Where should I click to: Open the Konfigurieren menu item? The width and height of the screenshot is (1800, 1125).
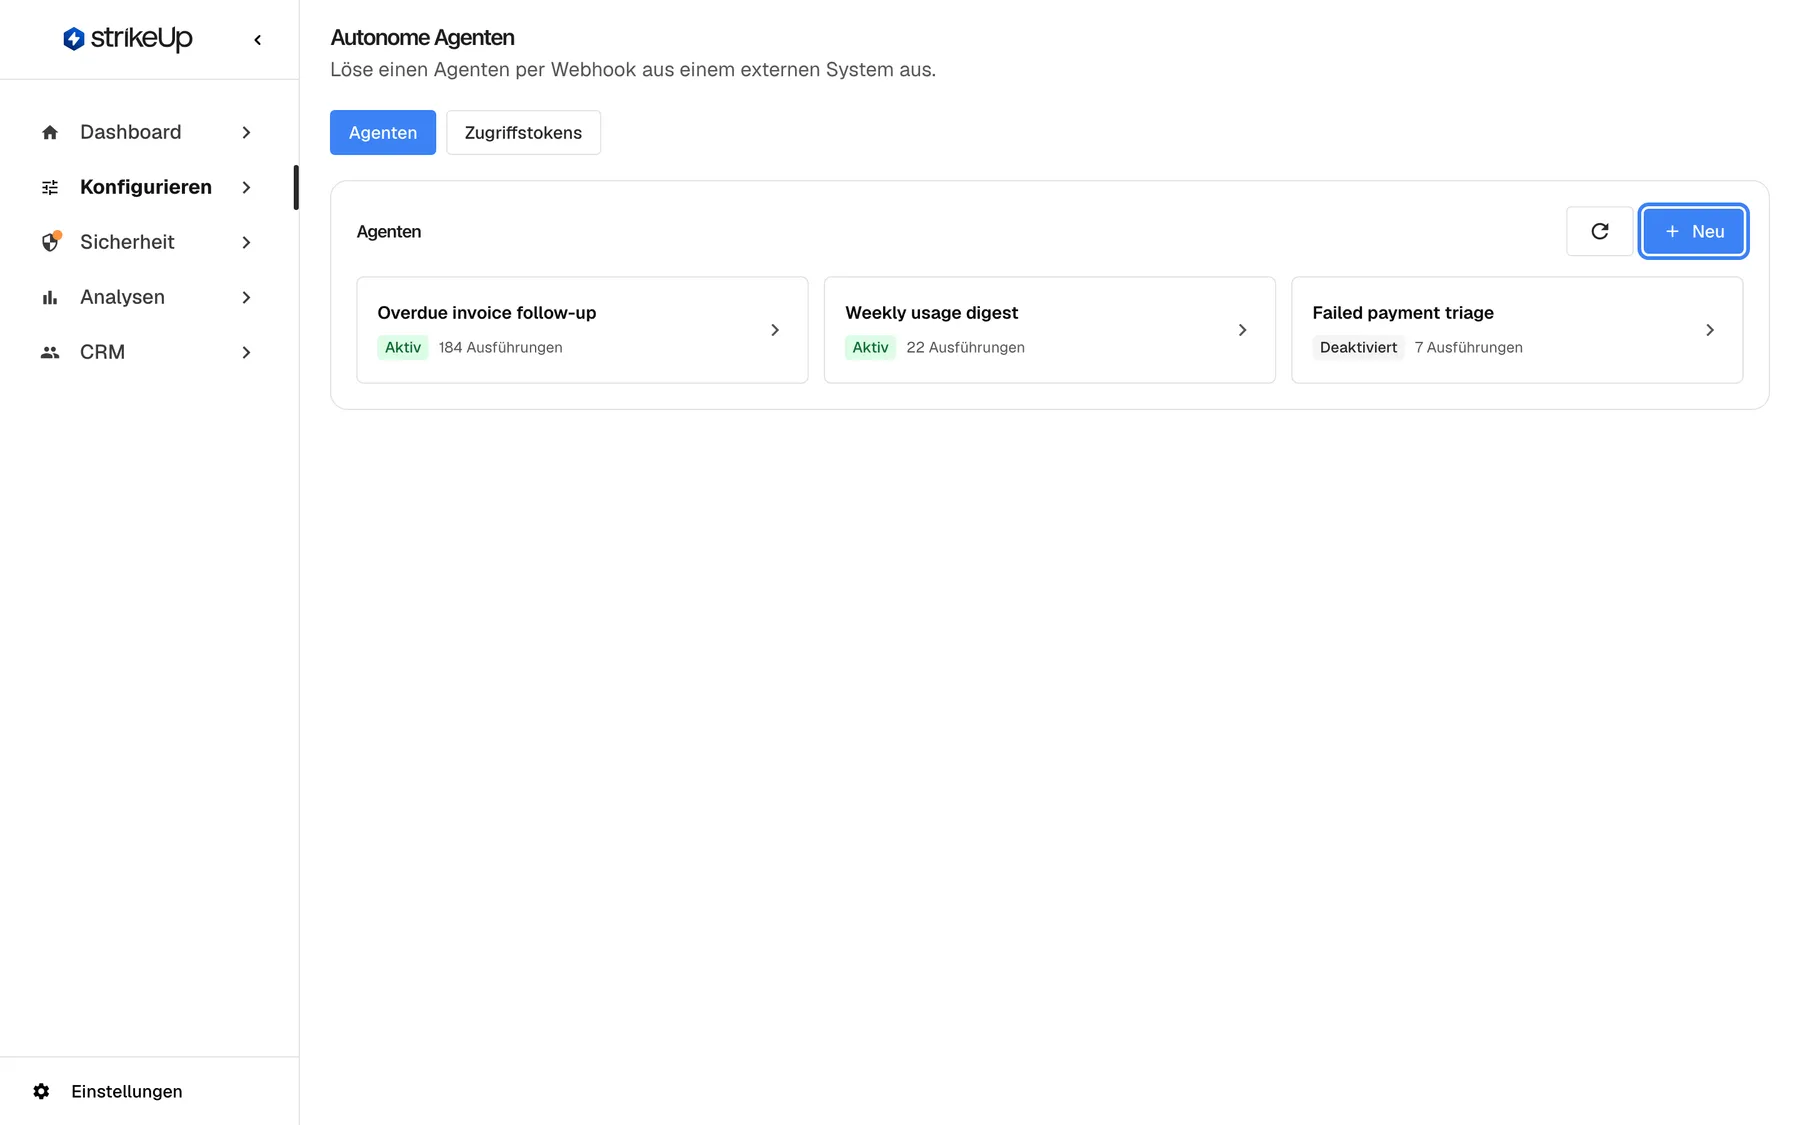click(x=148, y=187)
